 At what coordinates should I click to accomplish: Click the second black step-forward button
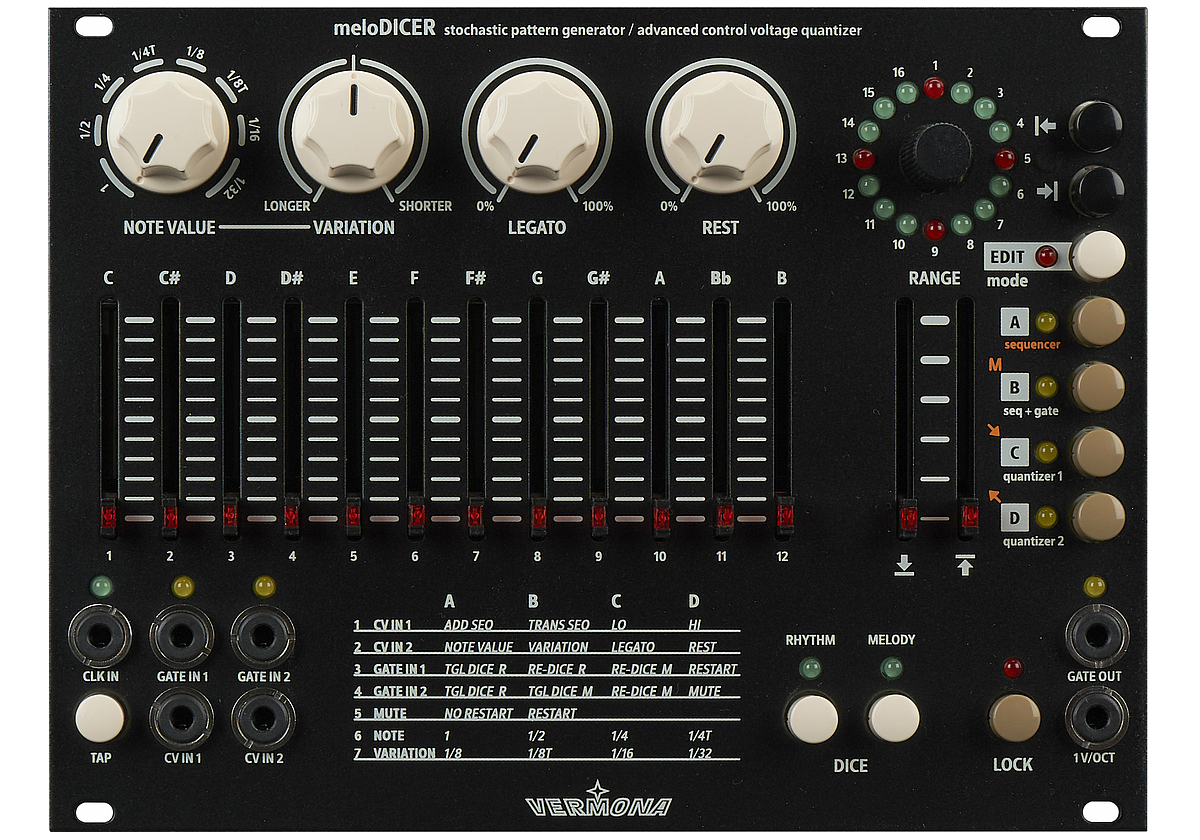coord(1097,190)
